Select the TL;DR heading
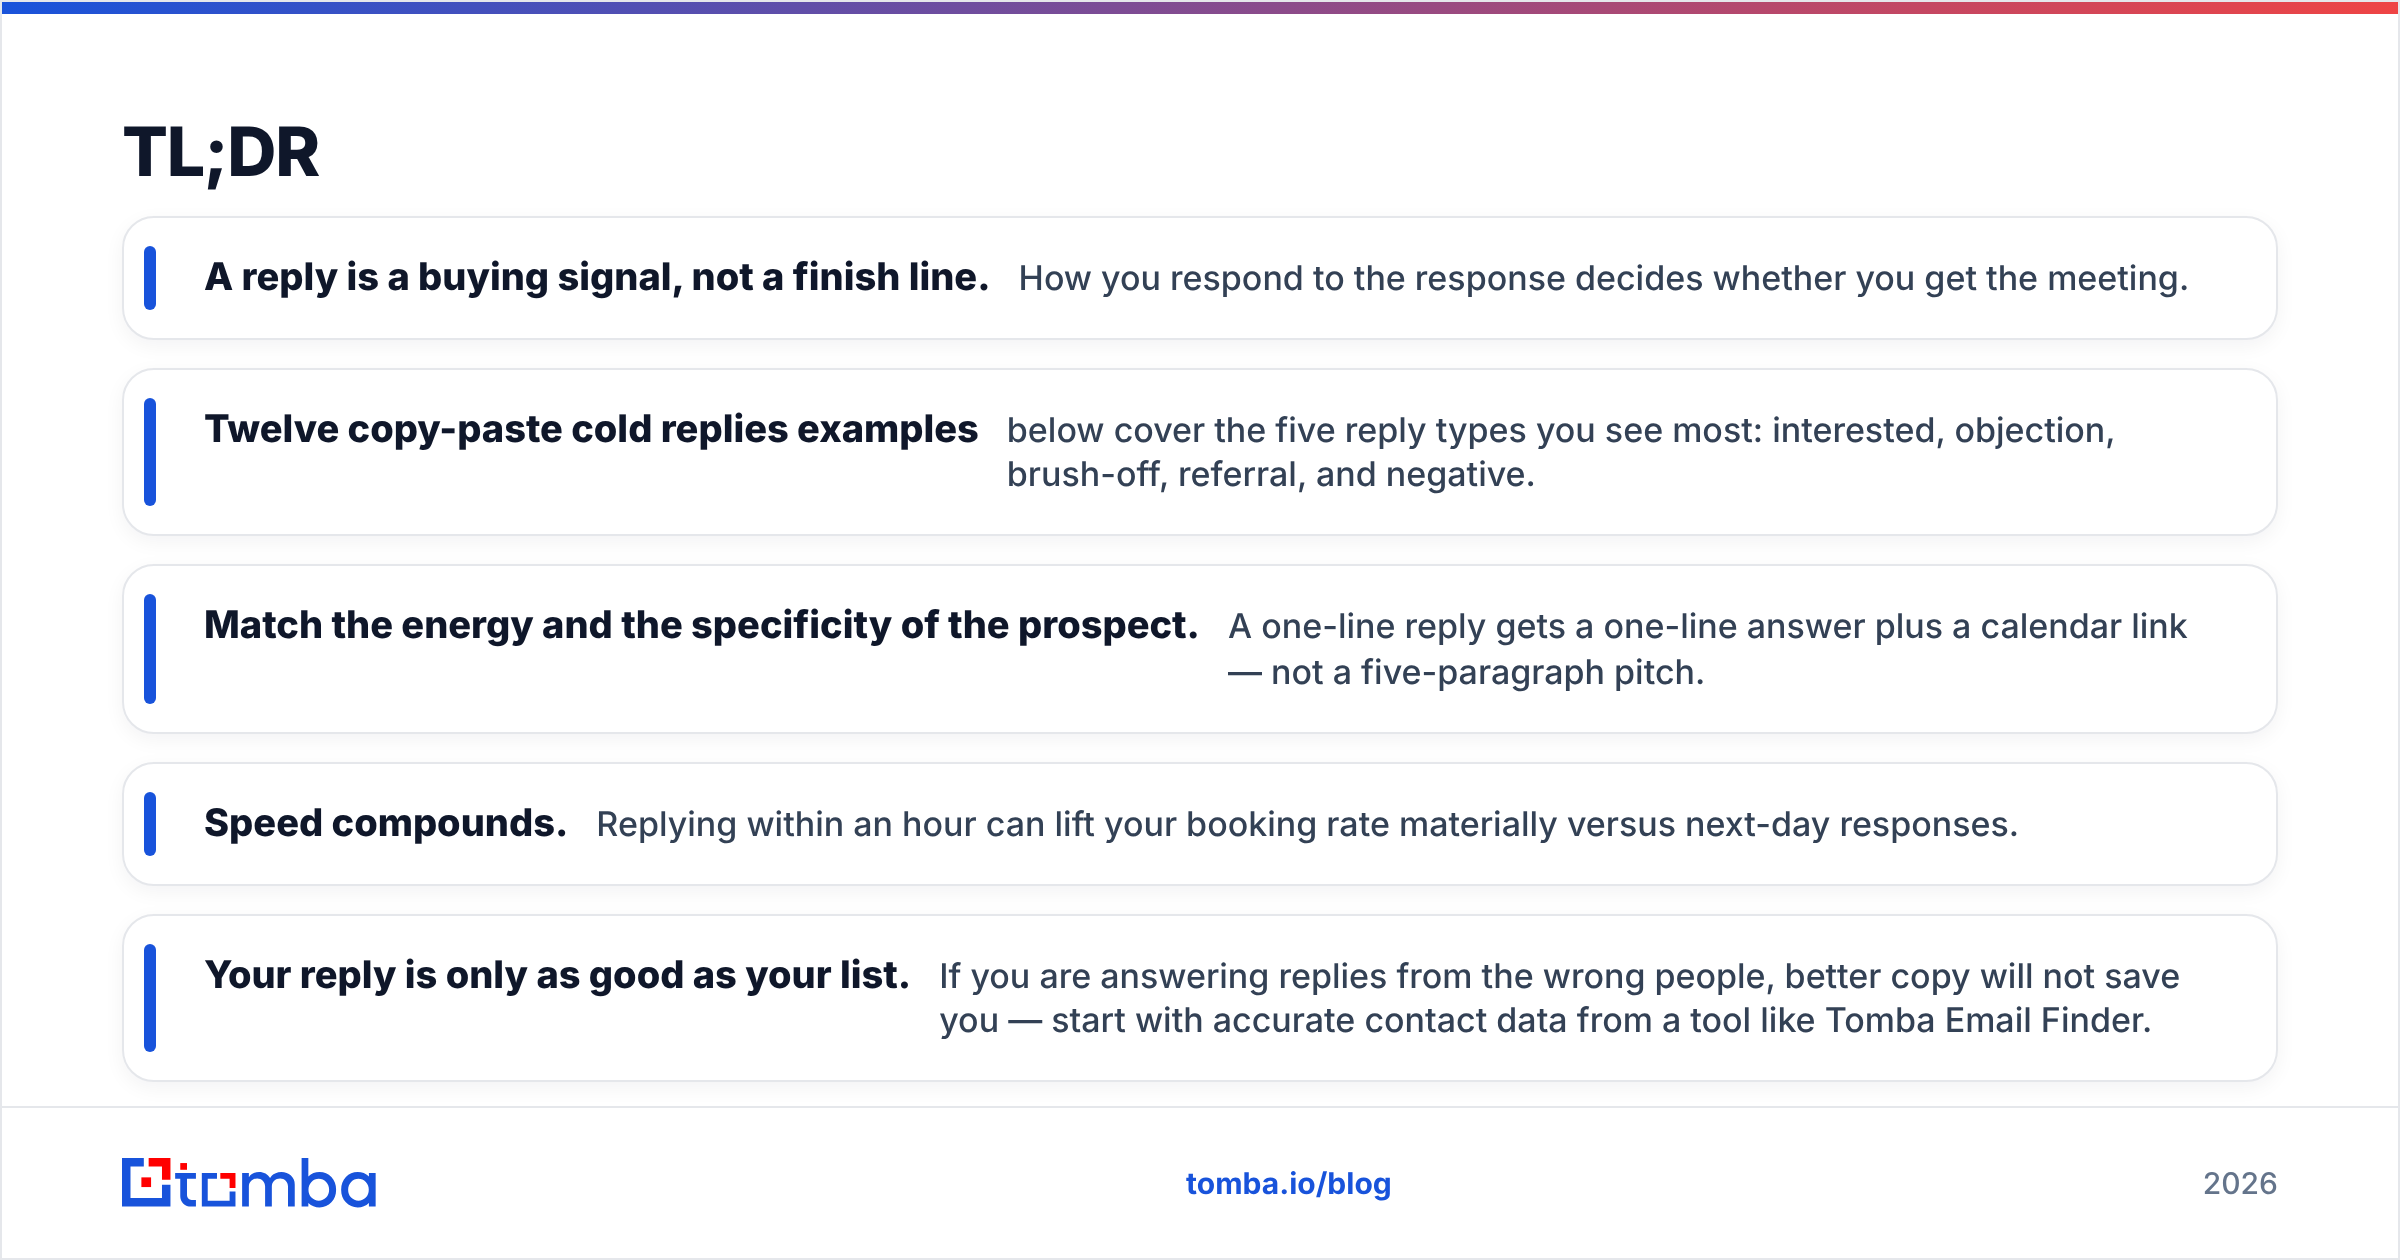This screenshot has height=1260, width=2400. coord(221,154)
